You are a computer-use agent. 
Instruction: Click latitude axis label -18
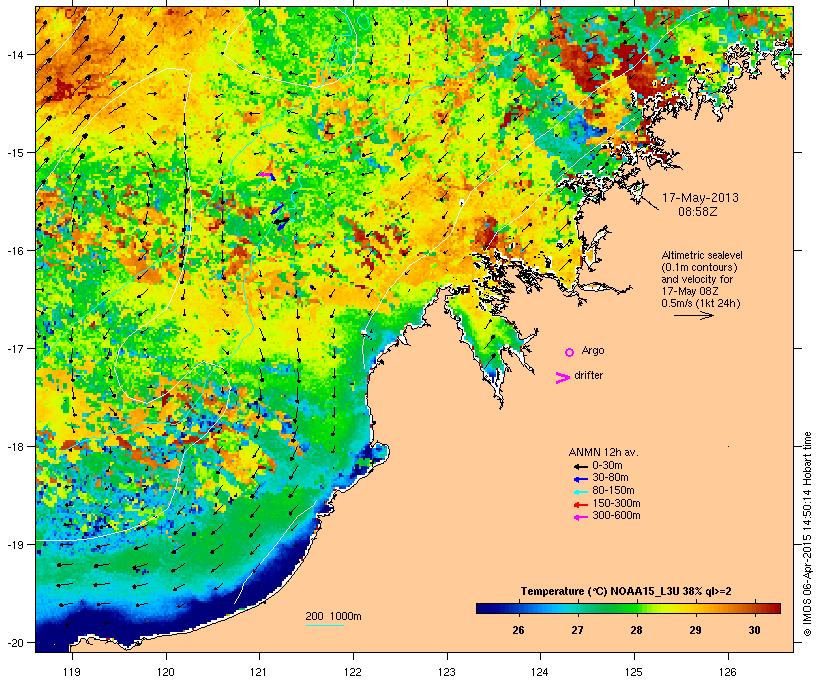coord(14,447)
